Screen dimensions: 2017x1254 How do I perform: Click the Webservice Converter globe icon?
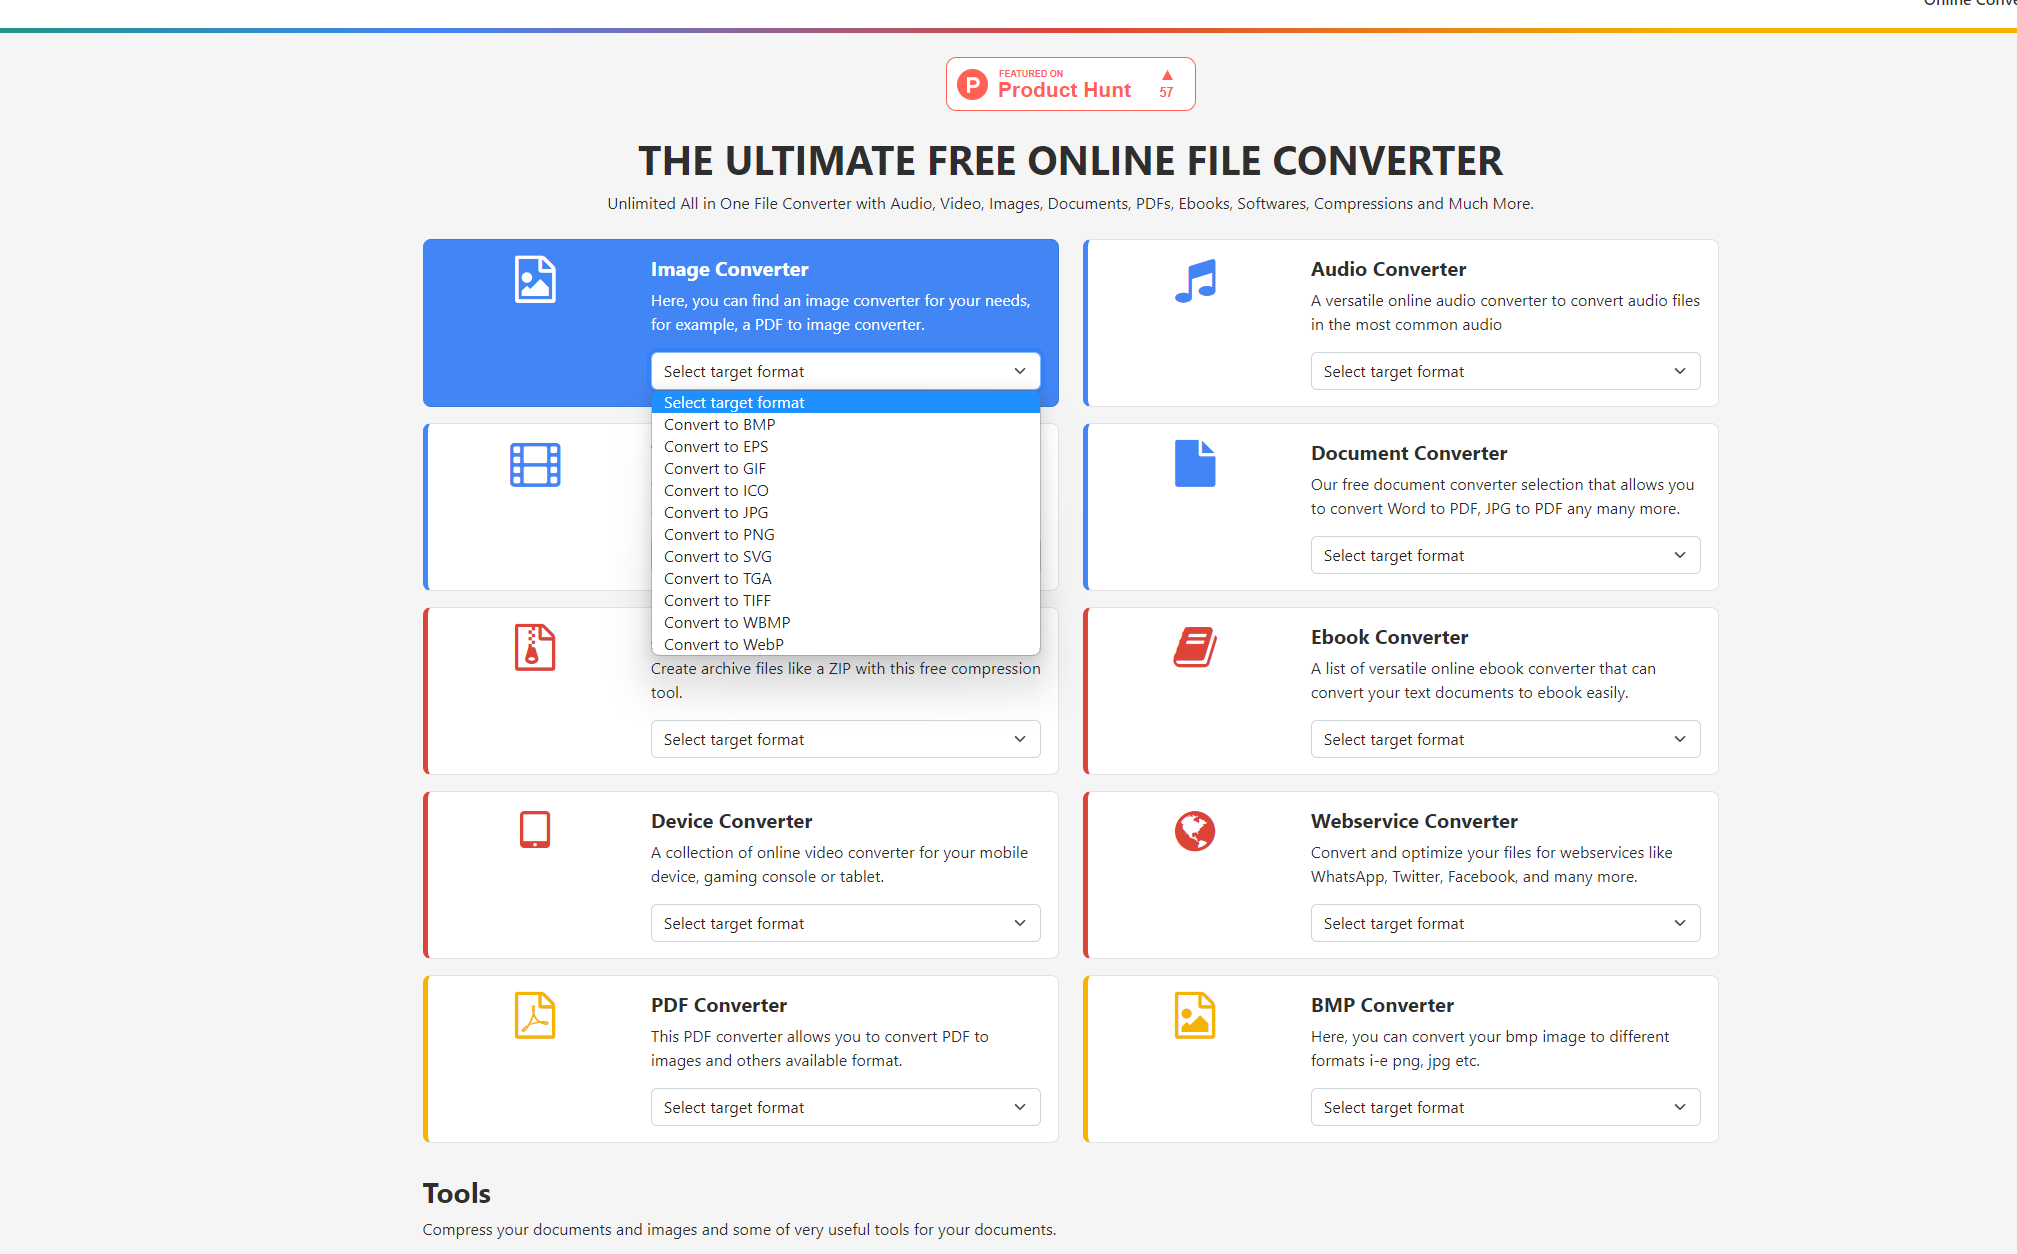[x=1195, y=831]
